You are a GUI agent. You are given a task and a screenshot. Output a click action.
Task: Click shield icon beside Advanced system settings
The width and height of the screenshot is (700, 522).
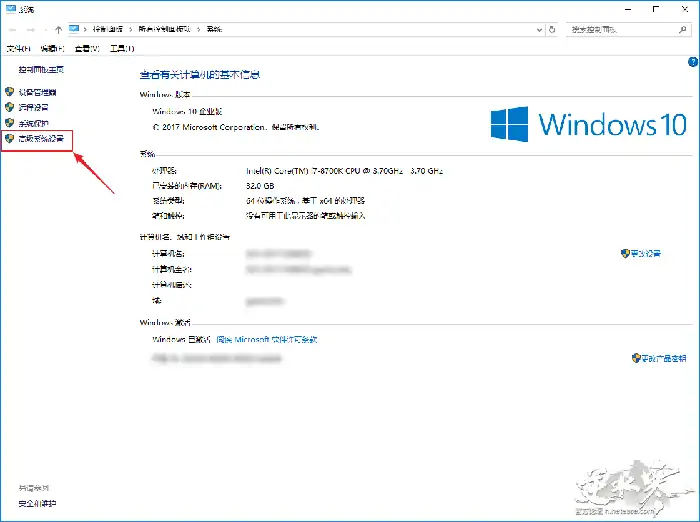pos(9,138)
